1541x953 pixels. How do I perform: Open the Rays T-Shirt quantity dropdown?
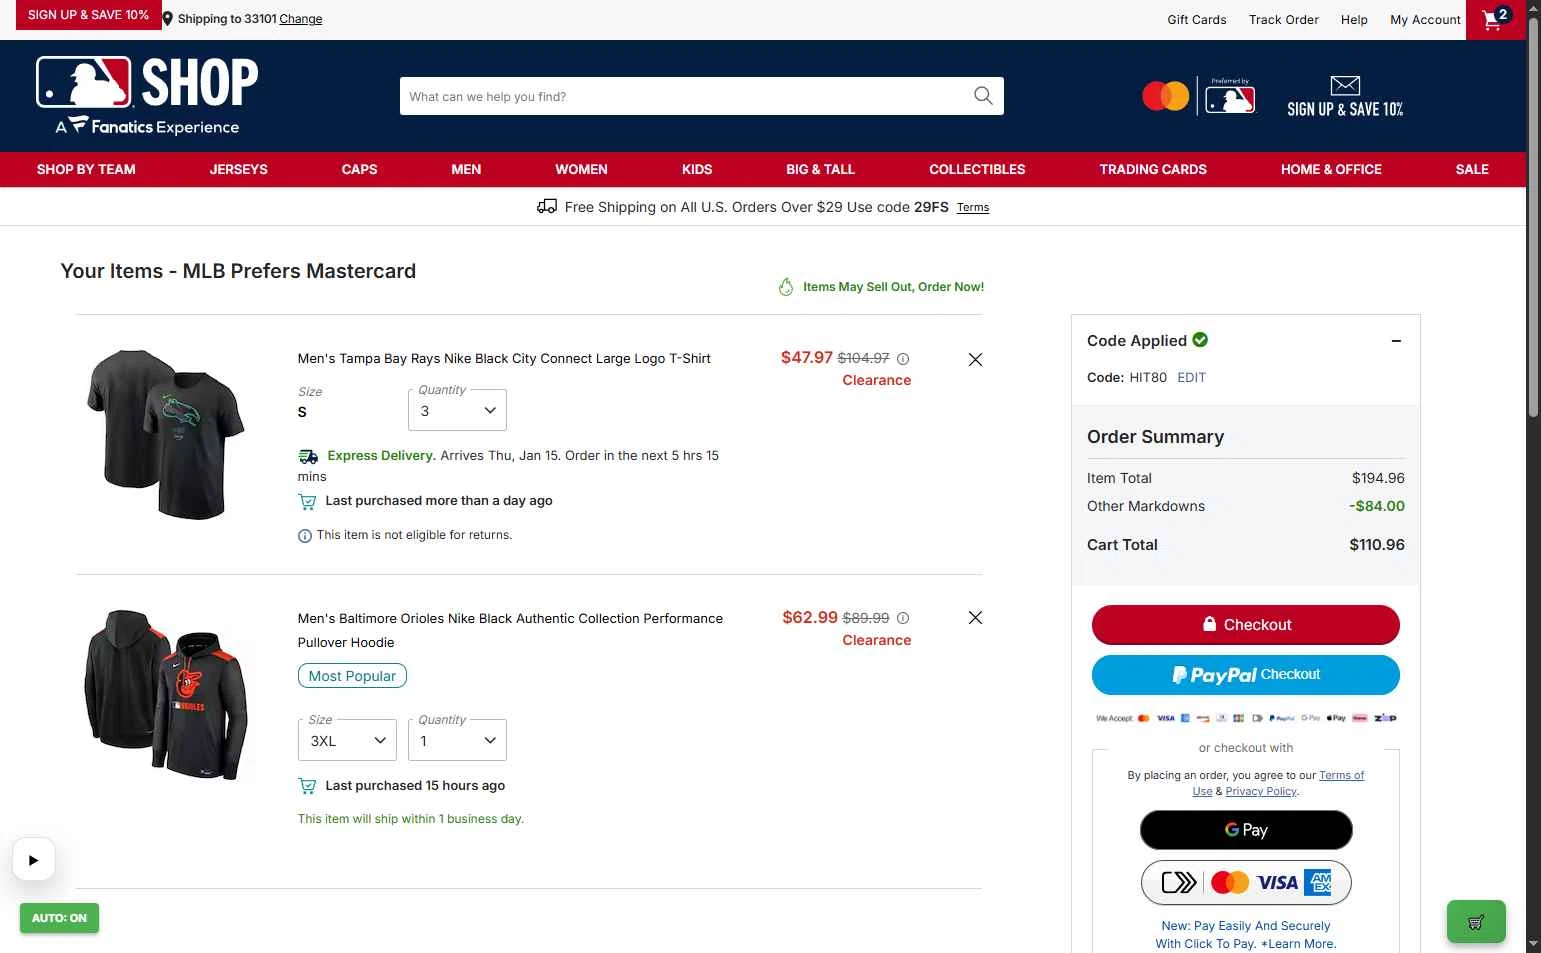(457, 410)
